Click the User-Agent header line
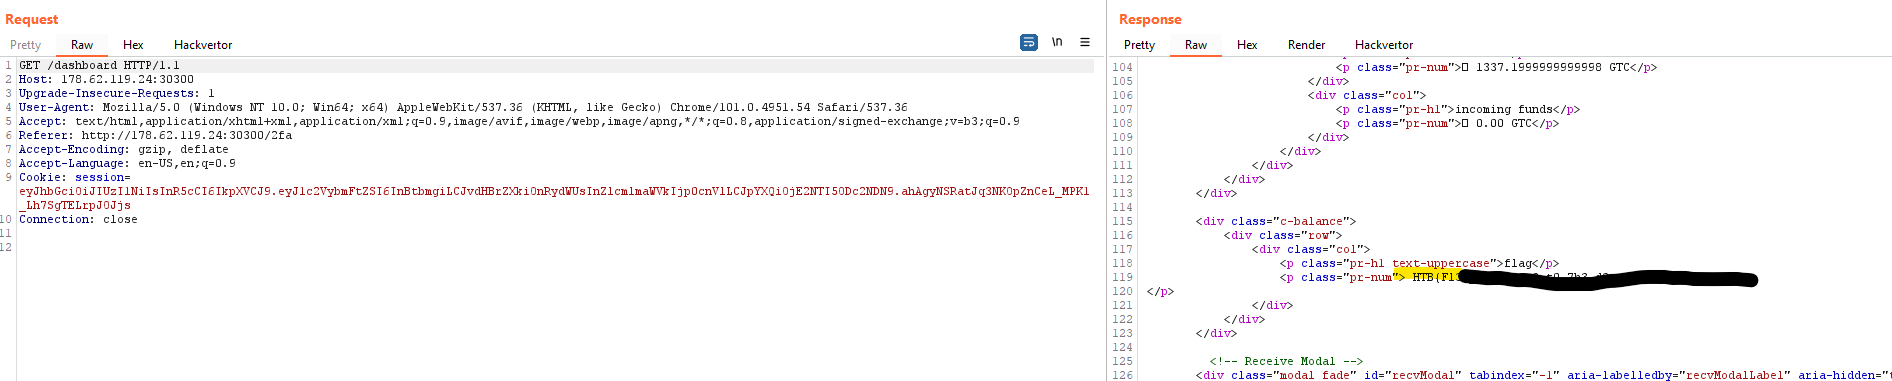 463,107
